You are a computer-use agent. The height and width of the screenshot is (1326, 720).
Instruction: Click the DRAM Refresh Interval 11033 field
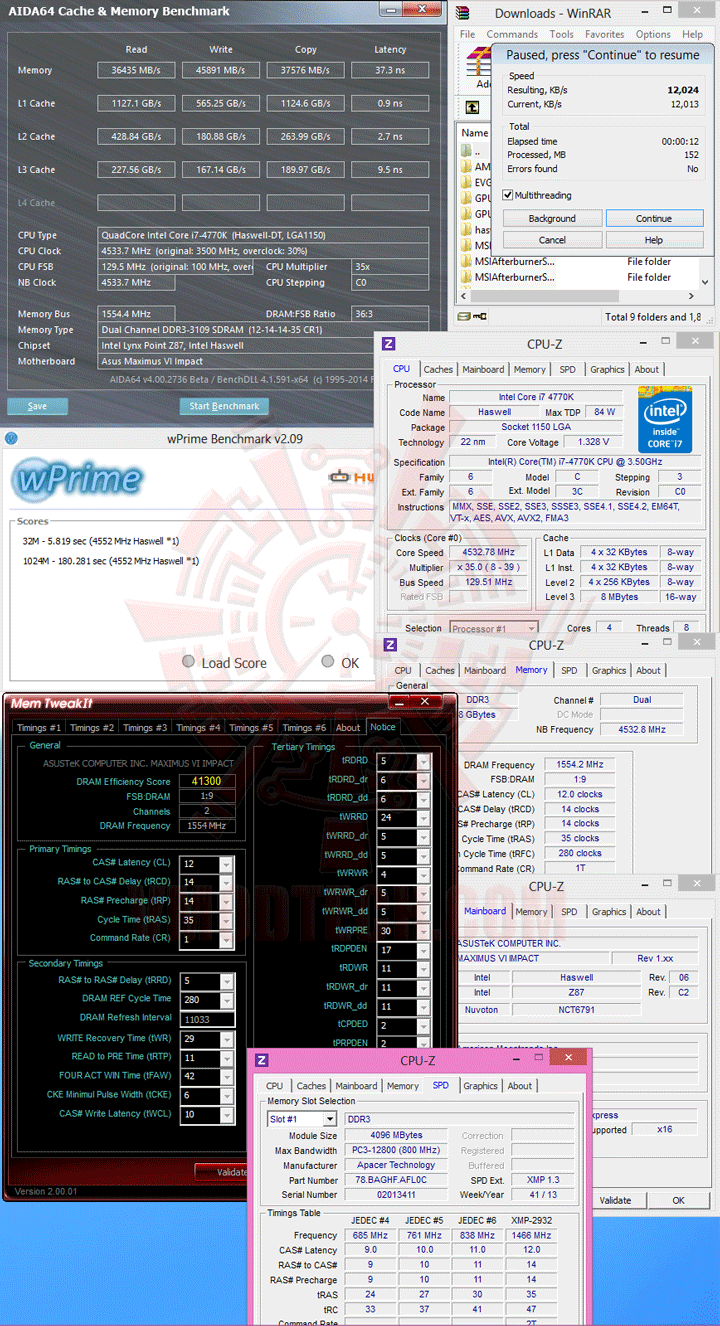coord(208,1019)
